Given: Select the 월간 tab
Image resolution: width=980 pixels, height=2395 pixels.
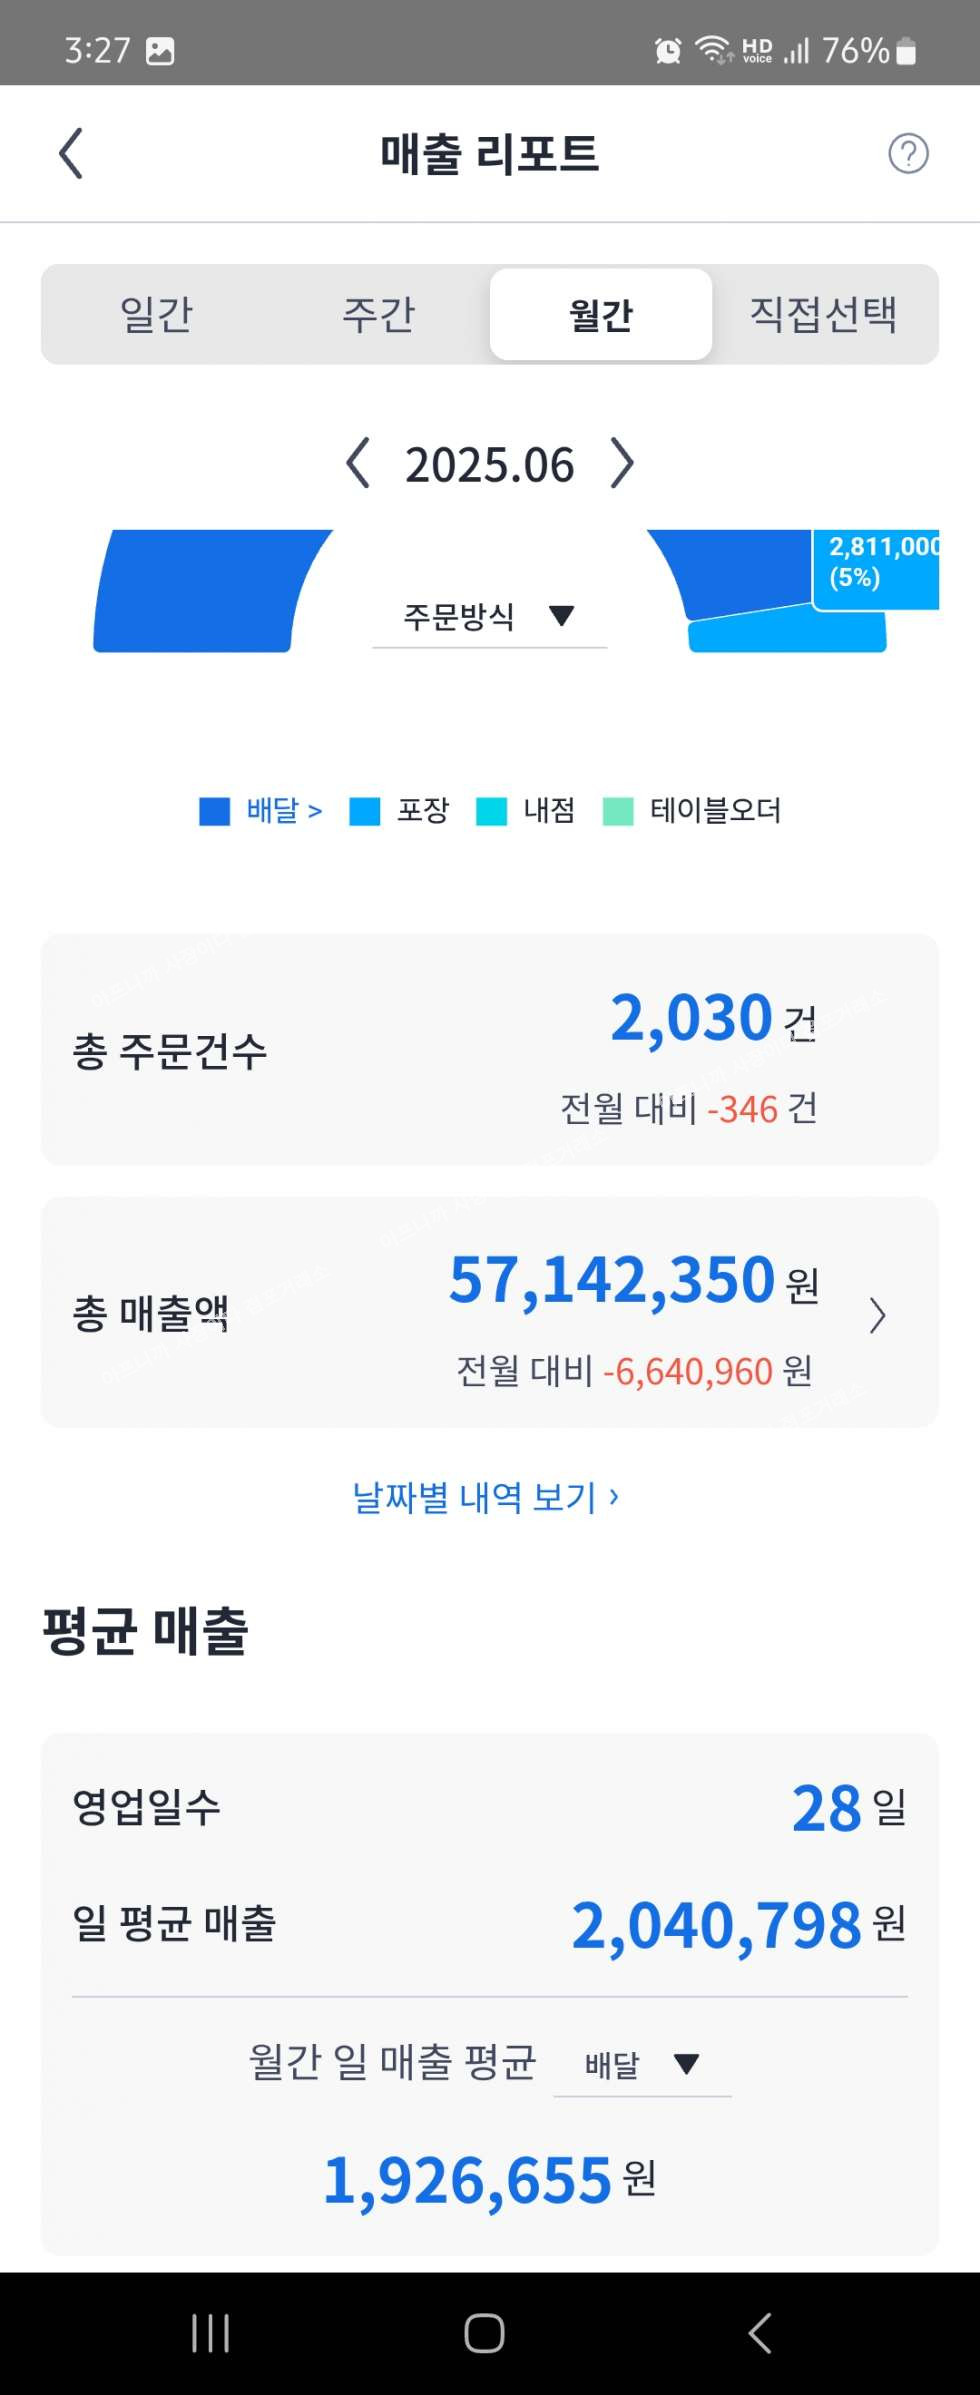Looking at the screenshot, I should (x=601, y=314).
